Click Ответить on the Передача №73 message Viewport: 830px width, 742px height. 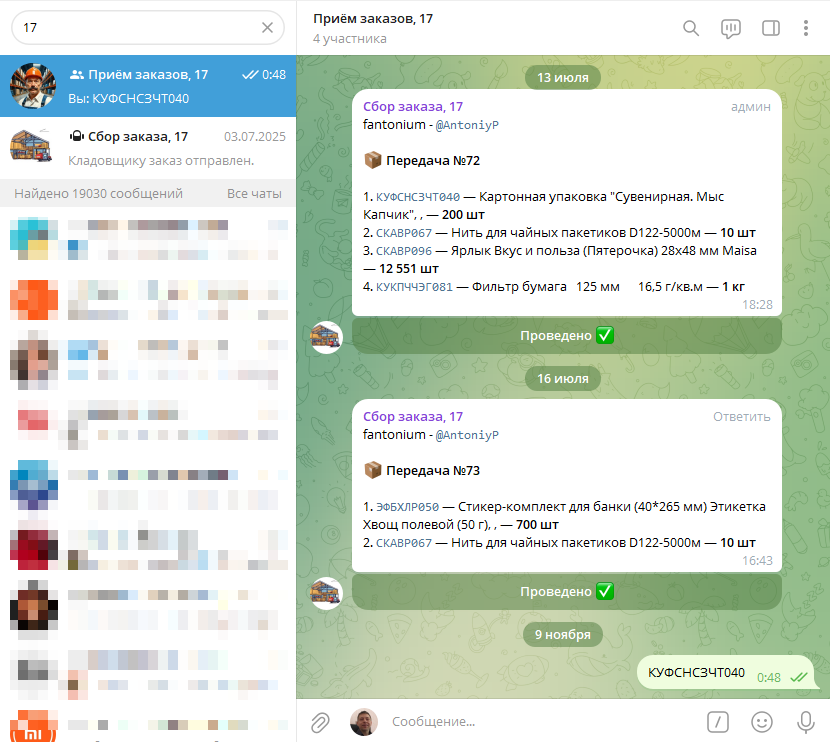click(741, 417)
